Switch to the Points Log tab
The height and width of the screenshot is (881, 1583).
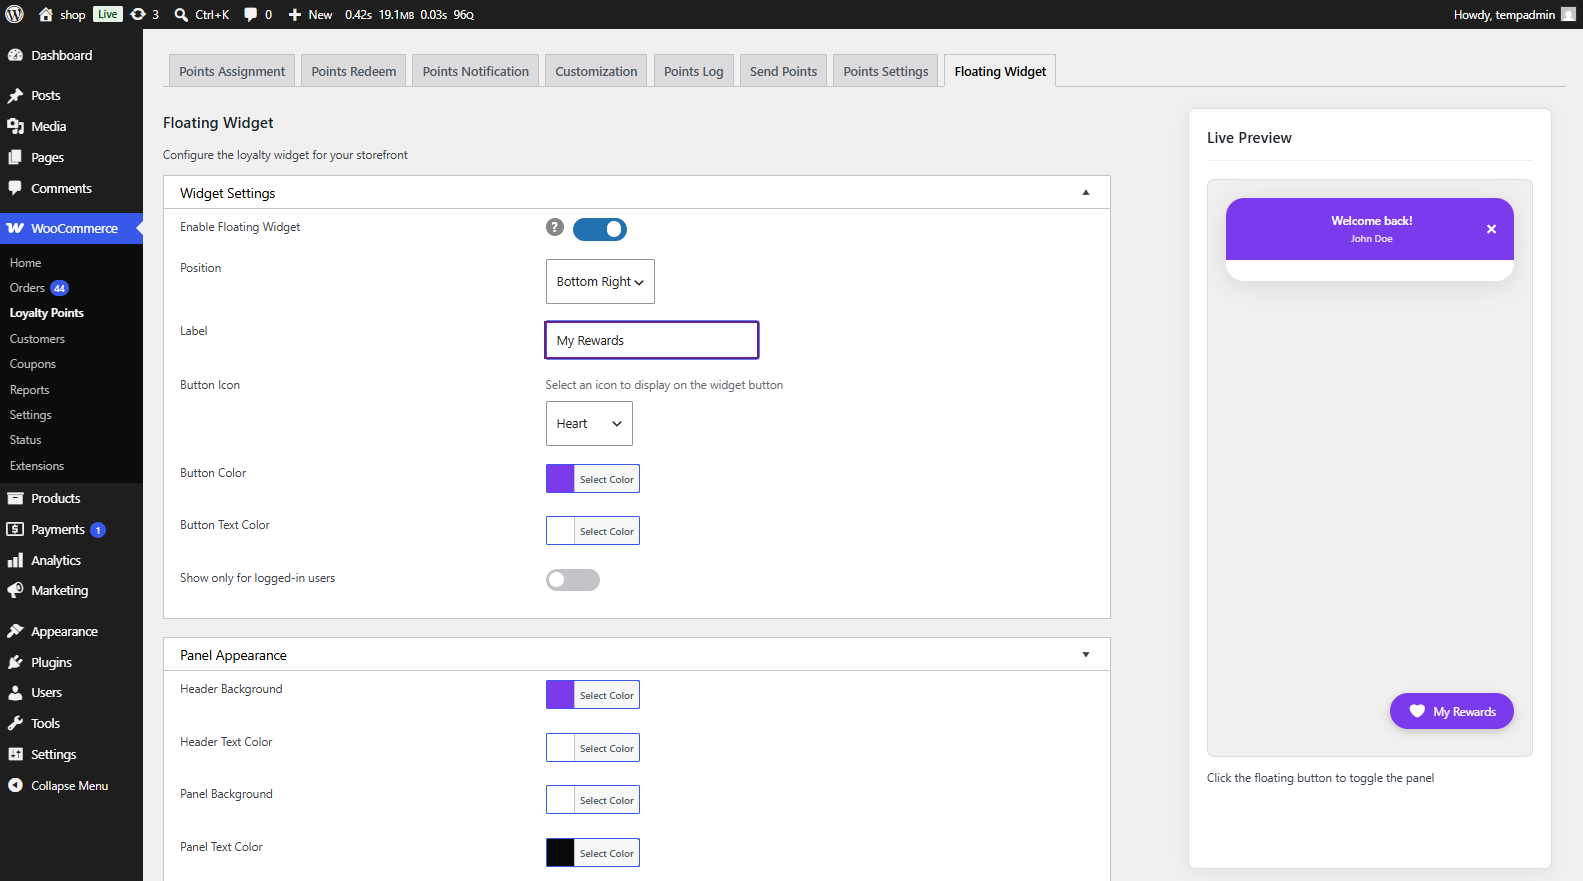pos(693,71)
